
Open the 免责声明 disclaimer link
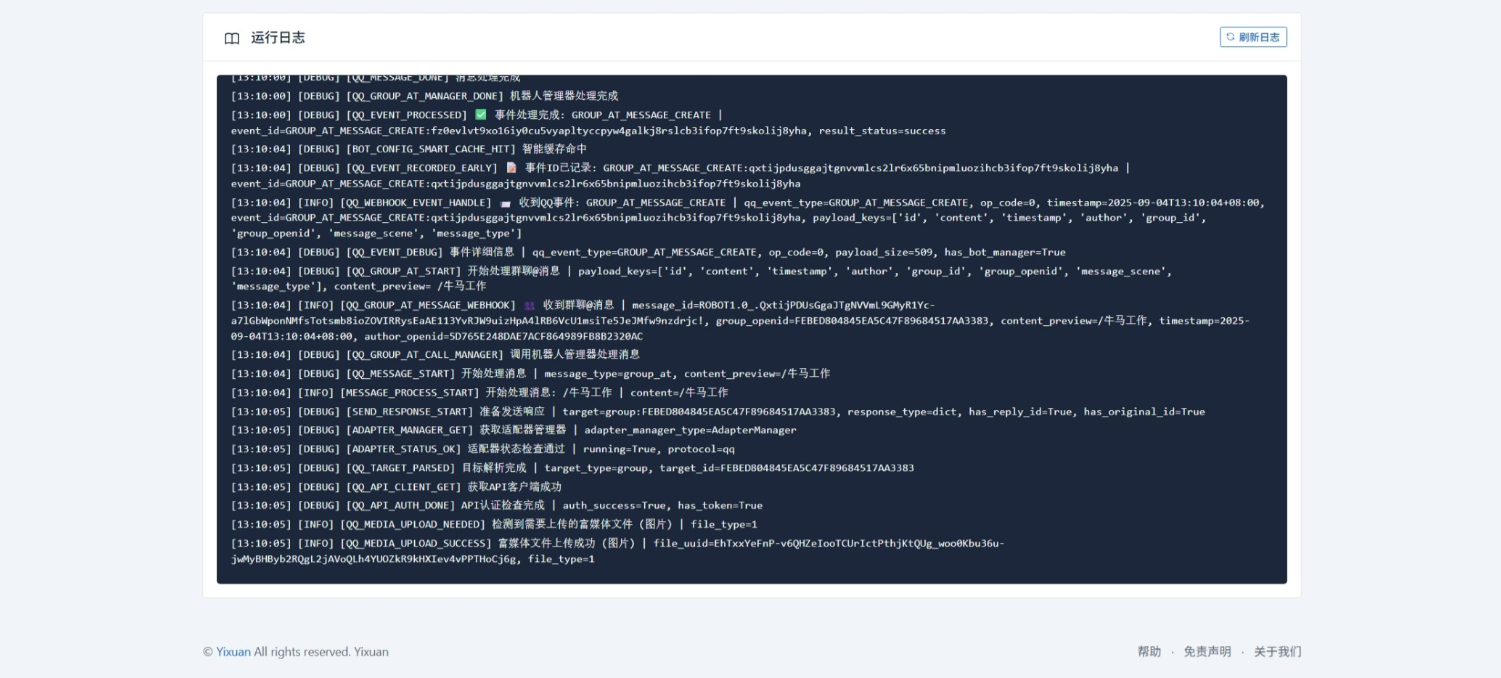tap(1207, 652)
